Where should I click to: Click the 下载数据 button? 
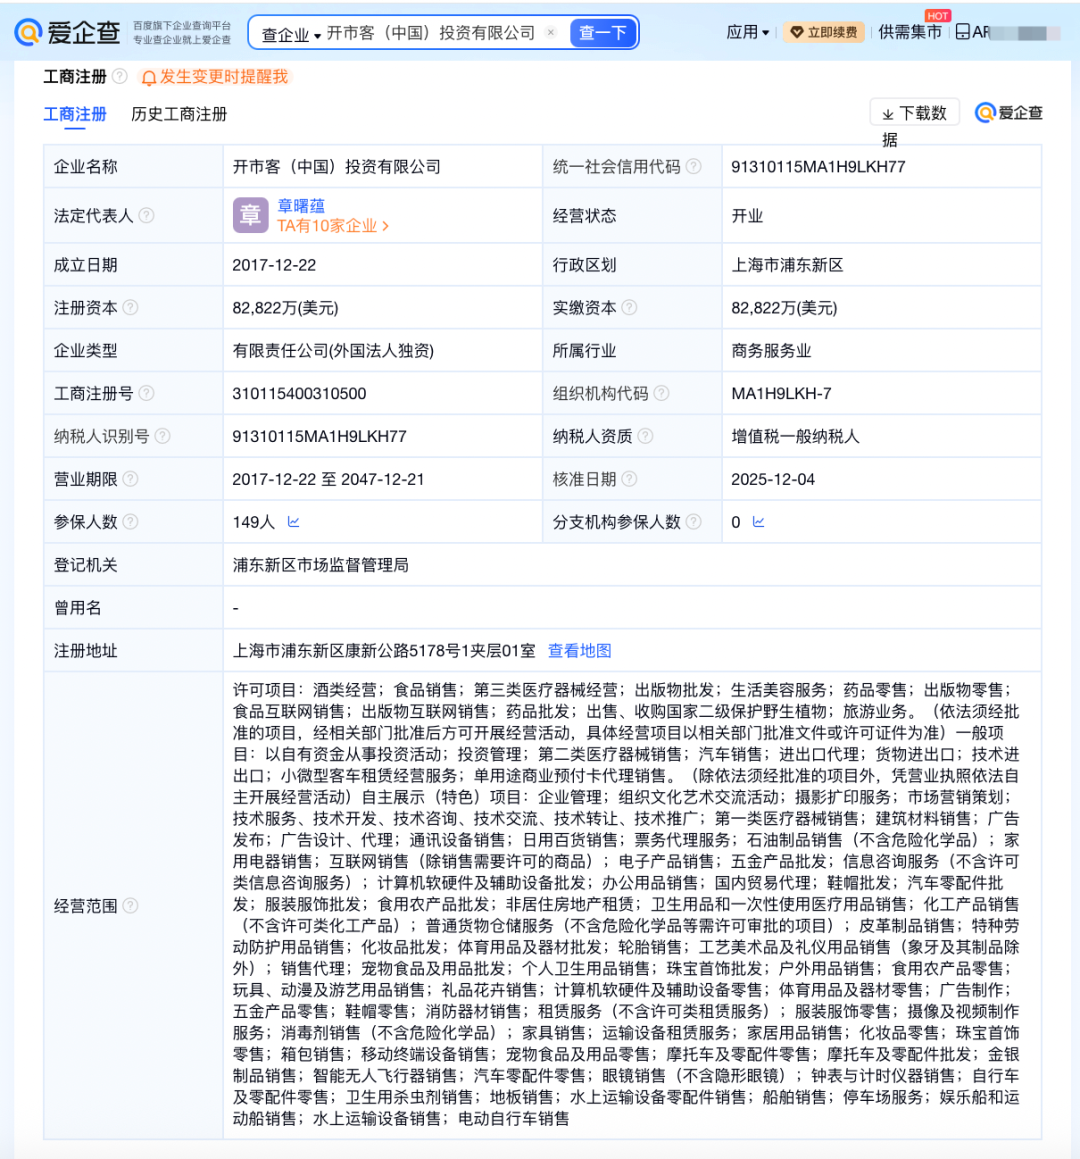click(x=914, y=113)
